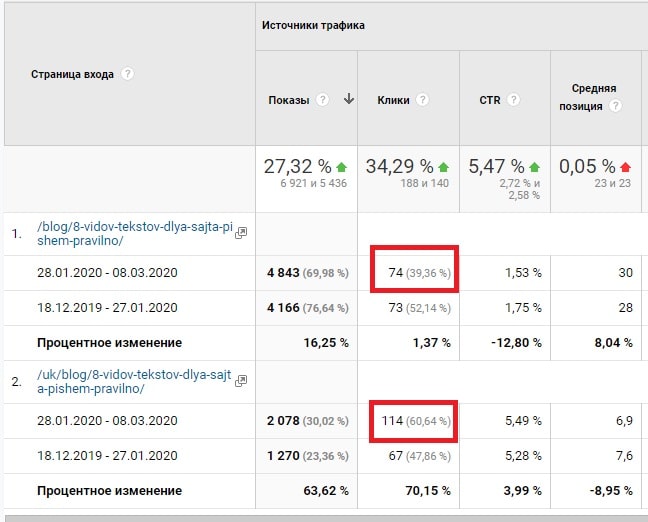Open /blog/8-vidov-tekstov-dlya-sajta-pishem-pravilno/ link

click(x=135, y=234)
